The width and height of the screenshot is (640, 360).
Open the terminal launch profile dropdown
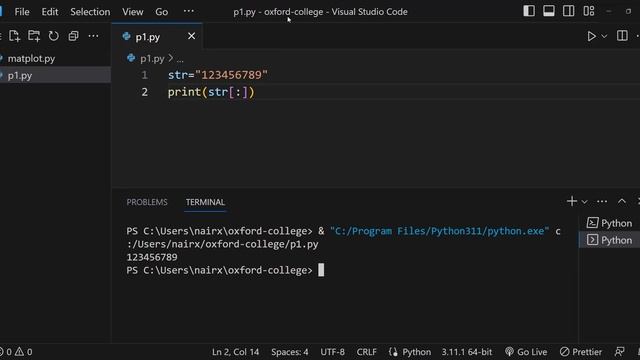pyautogui.click(x=584, y=202)
